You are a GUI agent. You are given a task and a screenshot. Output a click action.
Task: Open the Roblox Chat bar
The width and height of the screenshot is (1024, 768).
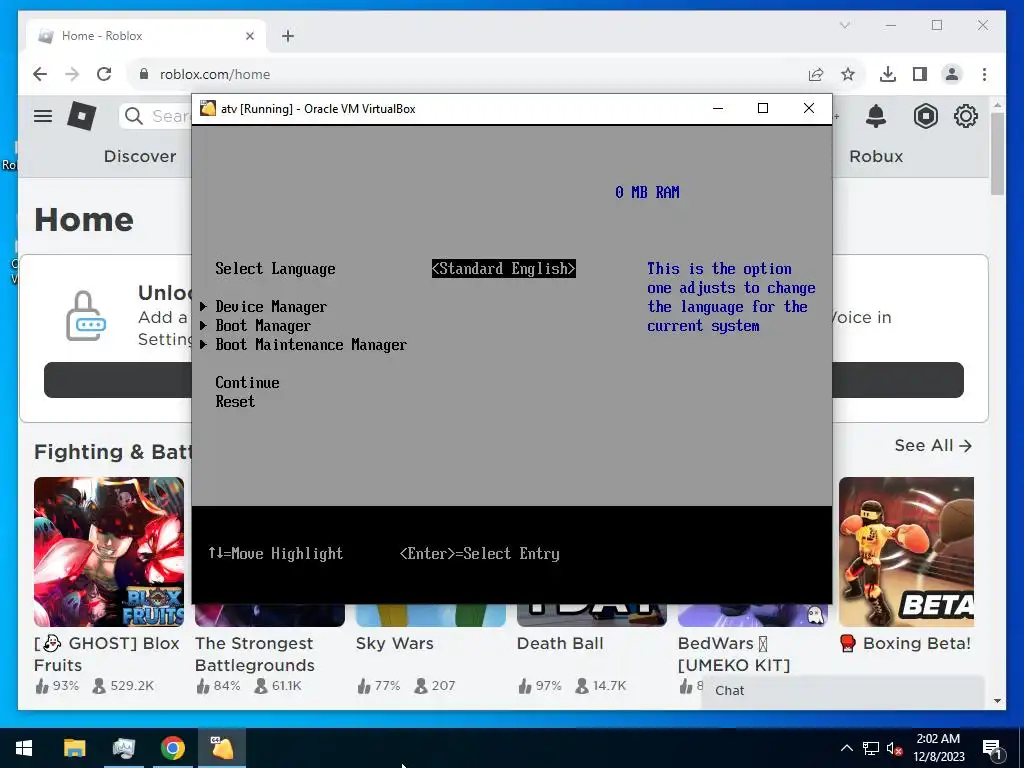[842, 691]
